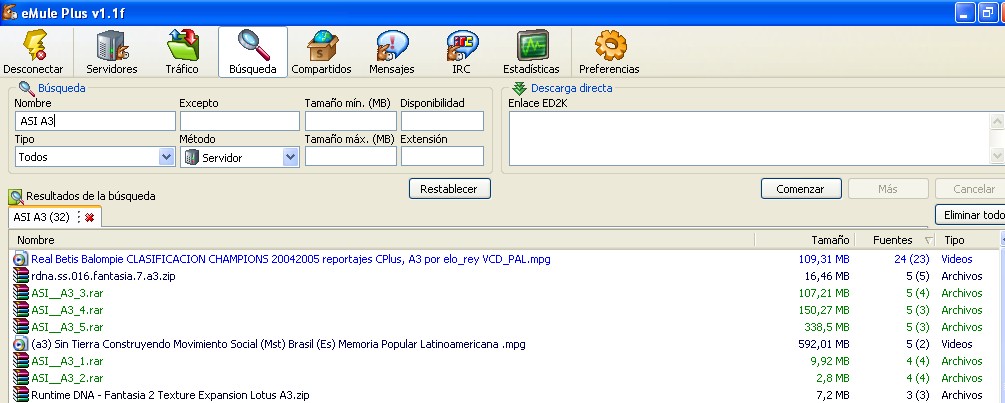Viewport: 1005px width, 403px height.
Task: Select ASI__A3_1.rar result
Action: pyautogui.click(x=67, y=361)
